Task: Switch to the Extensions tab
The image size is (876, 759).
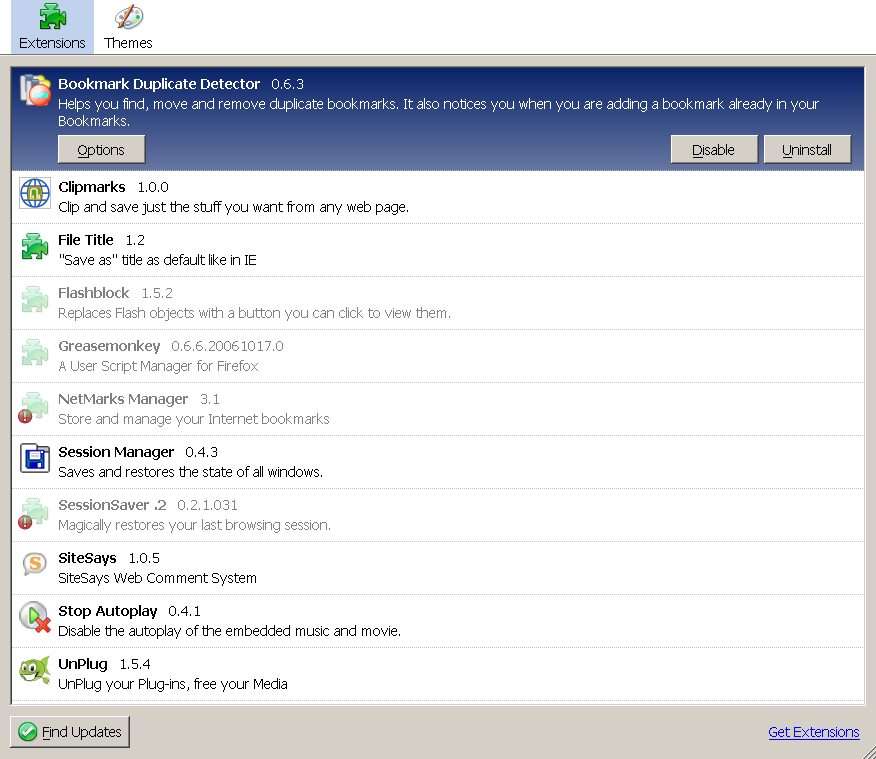Action: click(52, 27)
